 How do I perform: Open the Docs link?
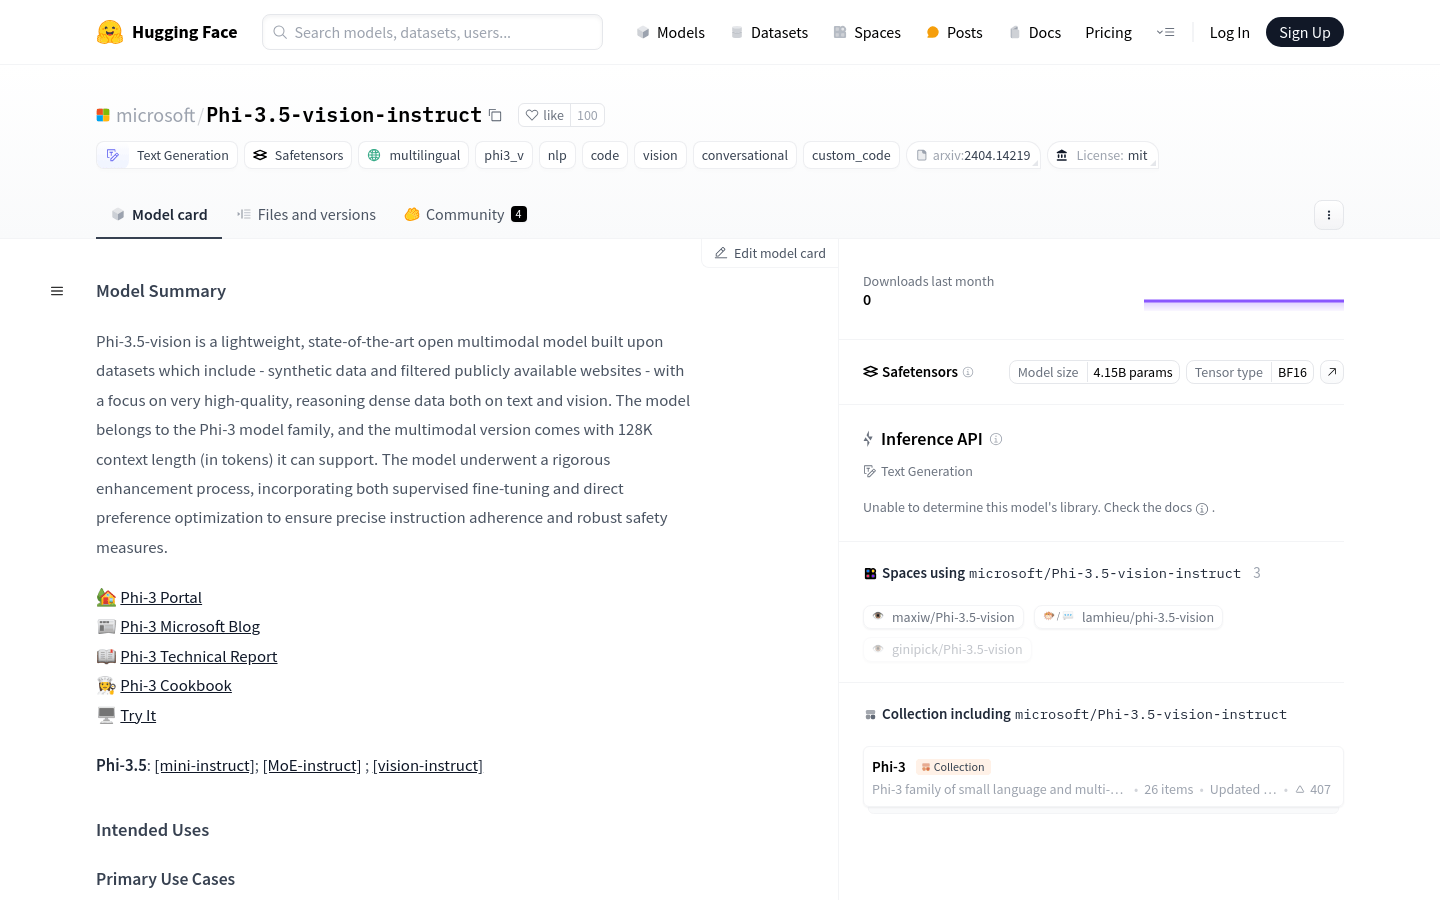click(x=1034, y=32)
